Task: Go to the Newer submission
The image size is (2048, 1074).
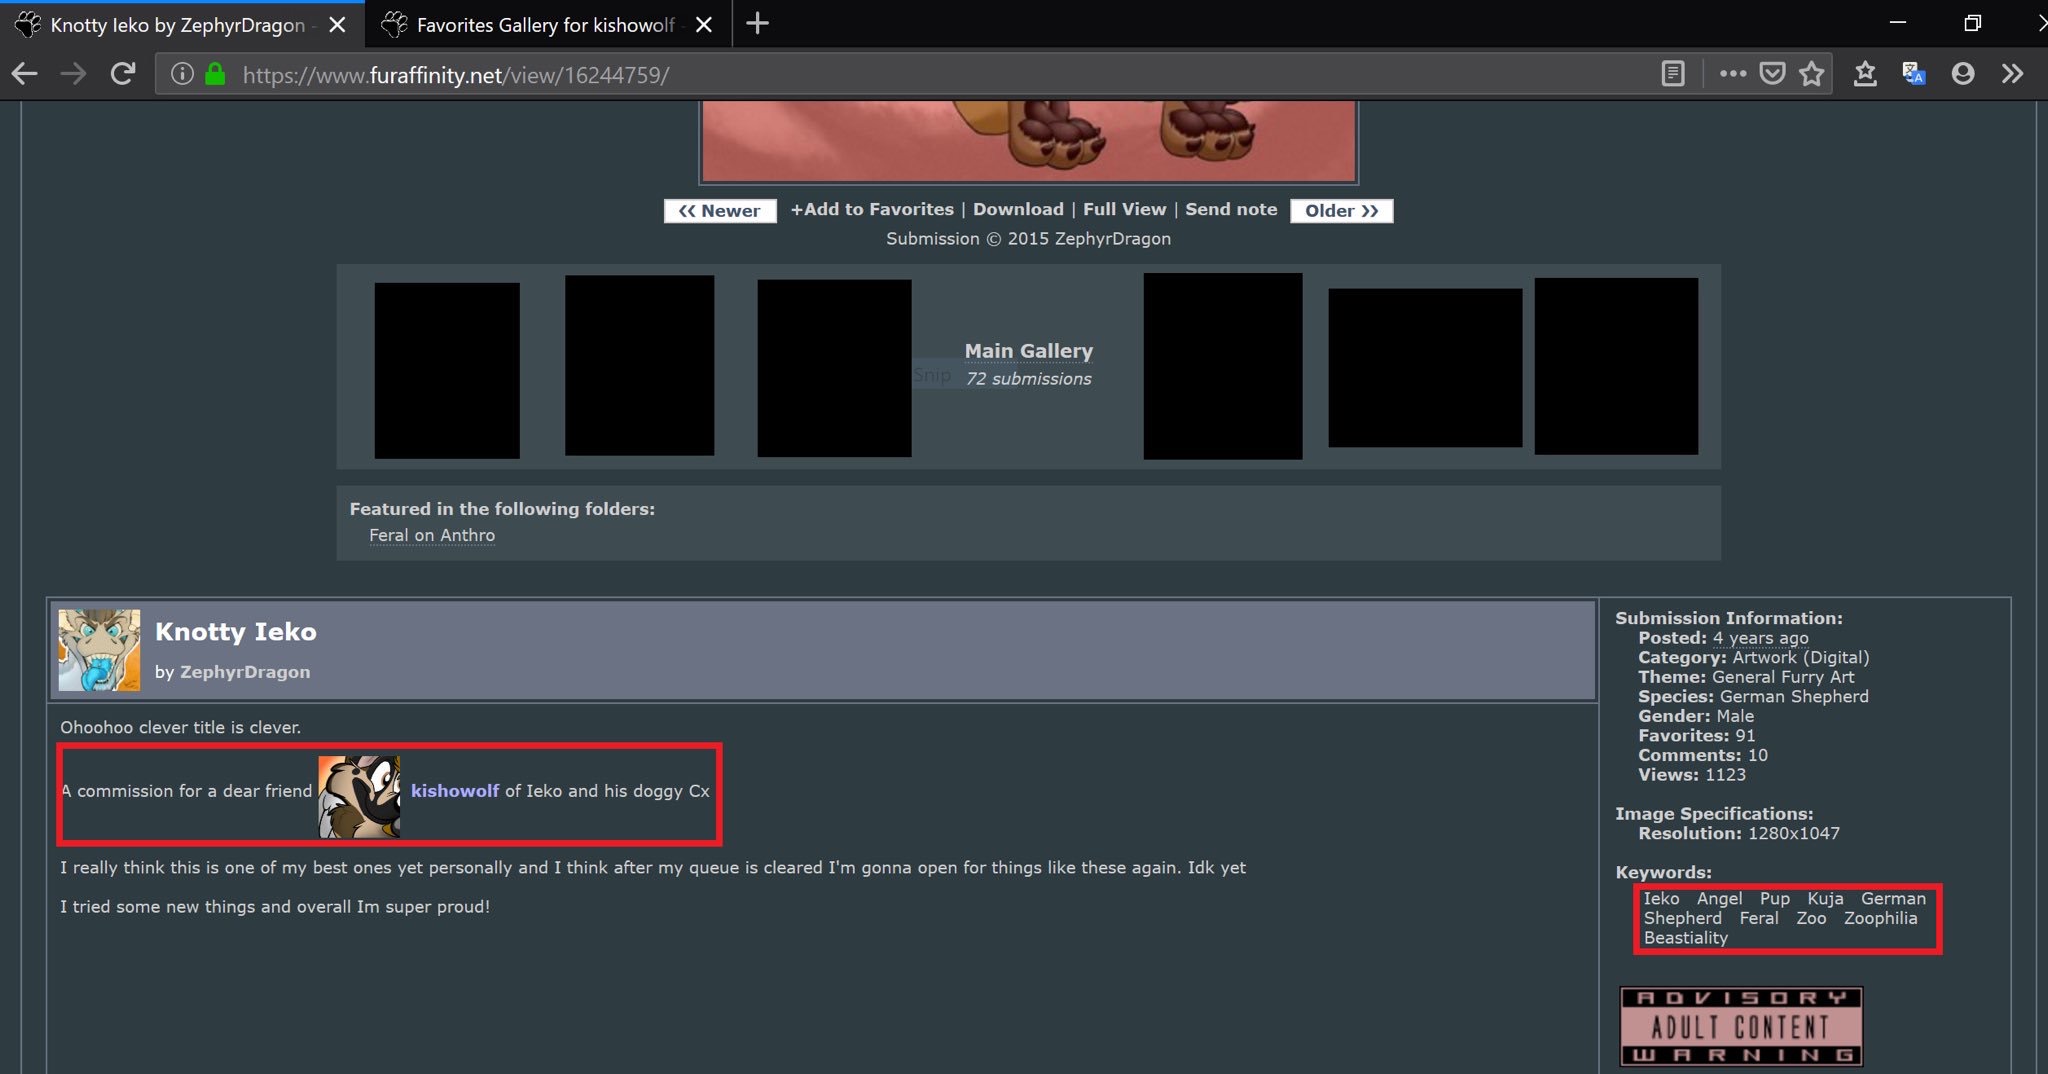Action: pos(720,211)
